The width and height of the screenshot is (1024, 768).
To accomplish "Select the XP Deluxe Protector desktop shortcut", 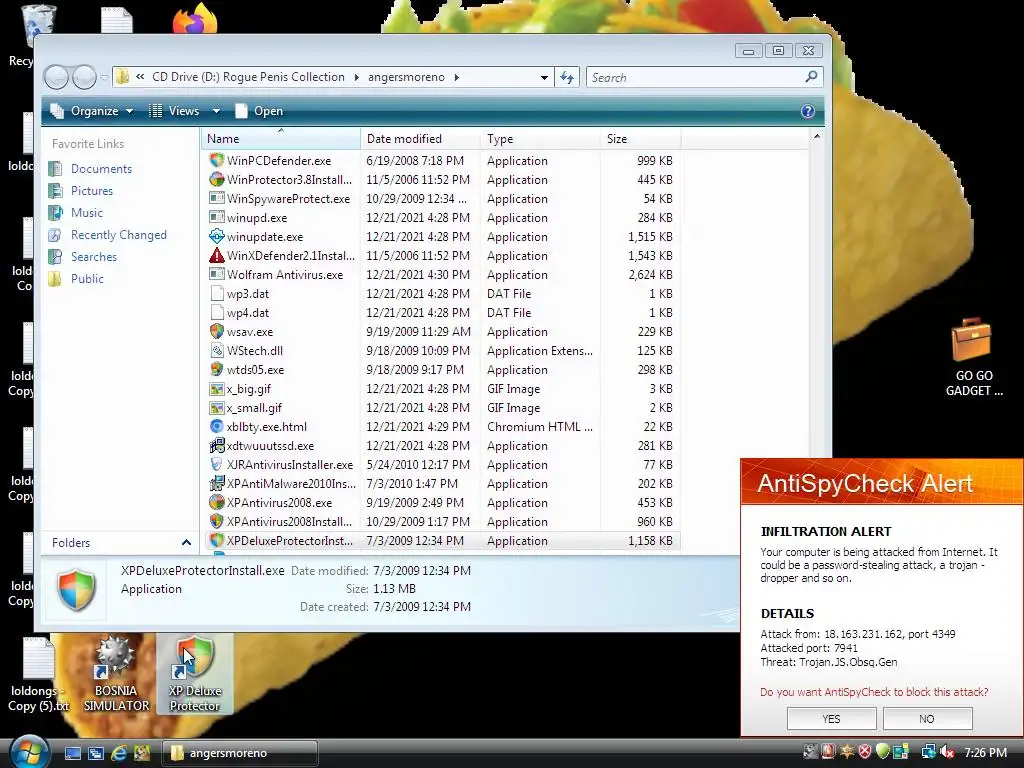I will pos(195,675).
